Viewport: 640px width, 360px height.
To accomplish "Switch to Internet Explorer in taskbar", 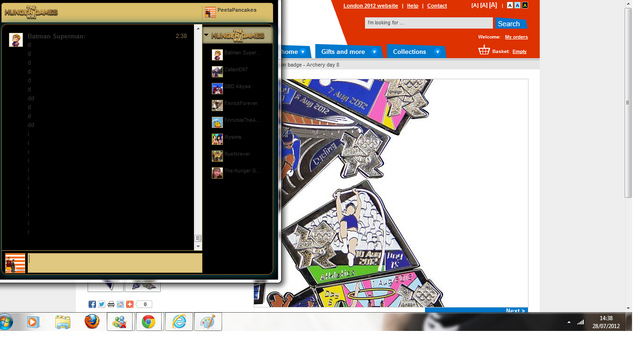I will tap(179, 322).
